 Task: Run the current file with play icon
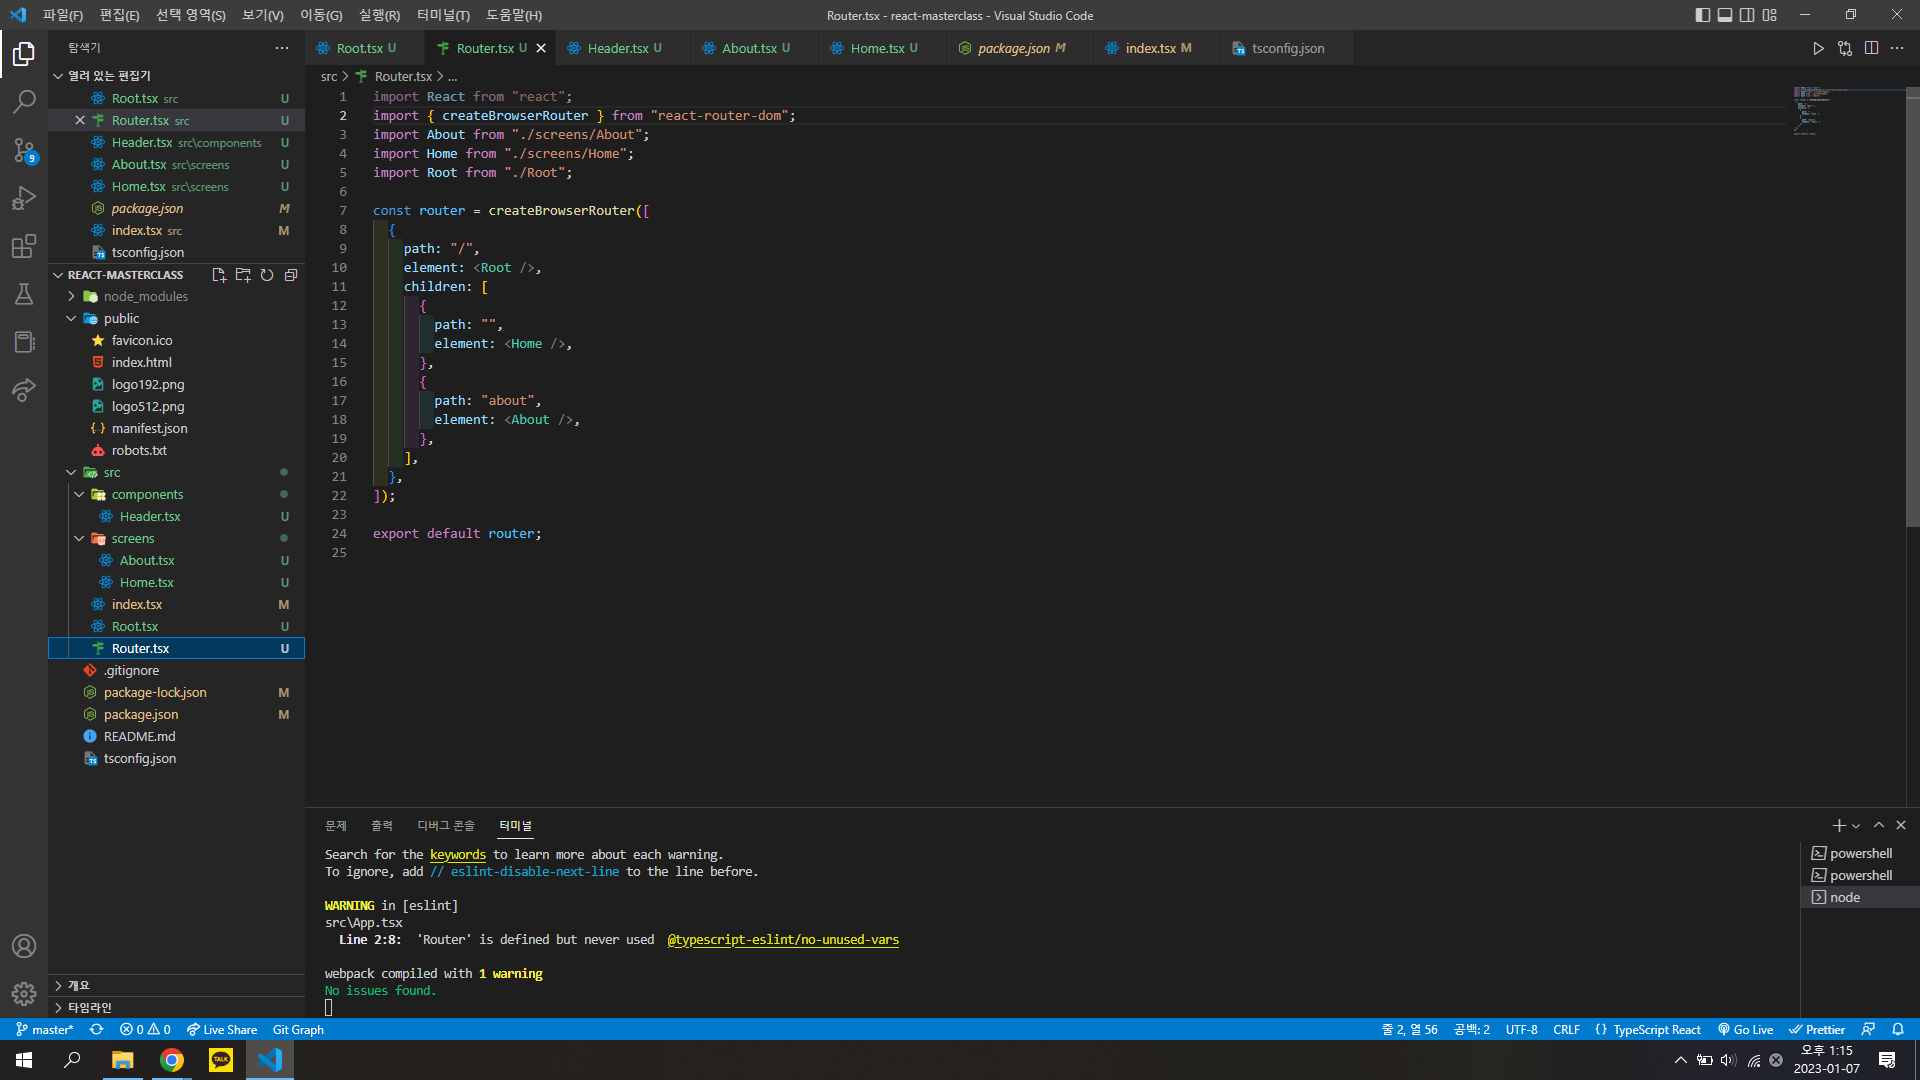coord(1818,48)
